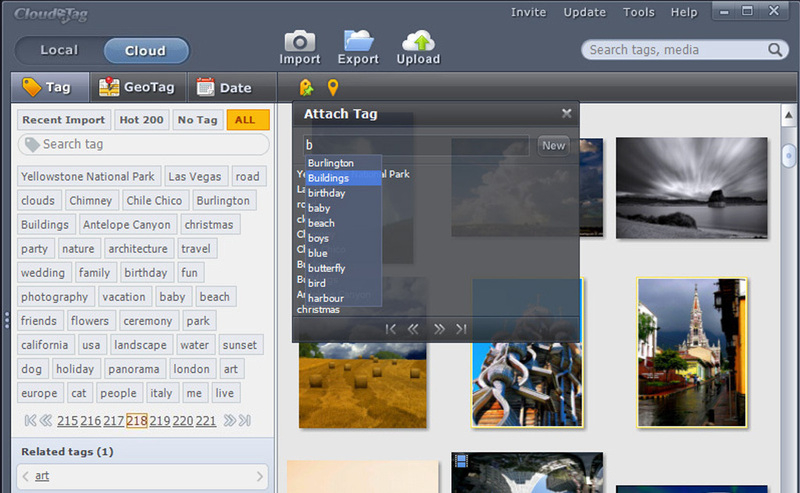Screen dimensions: 800x493
Task: Close the Attach Tag dialog
Action: (x=566, y=113)
